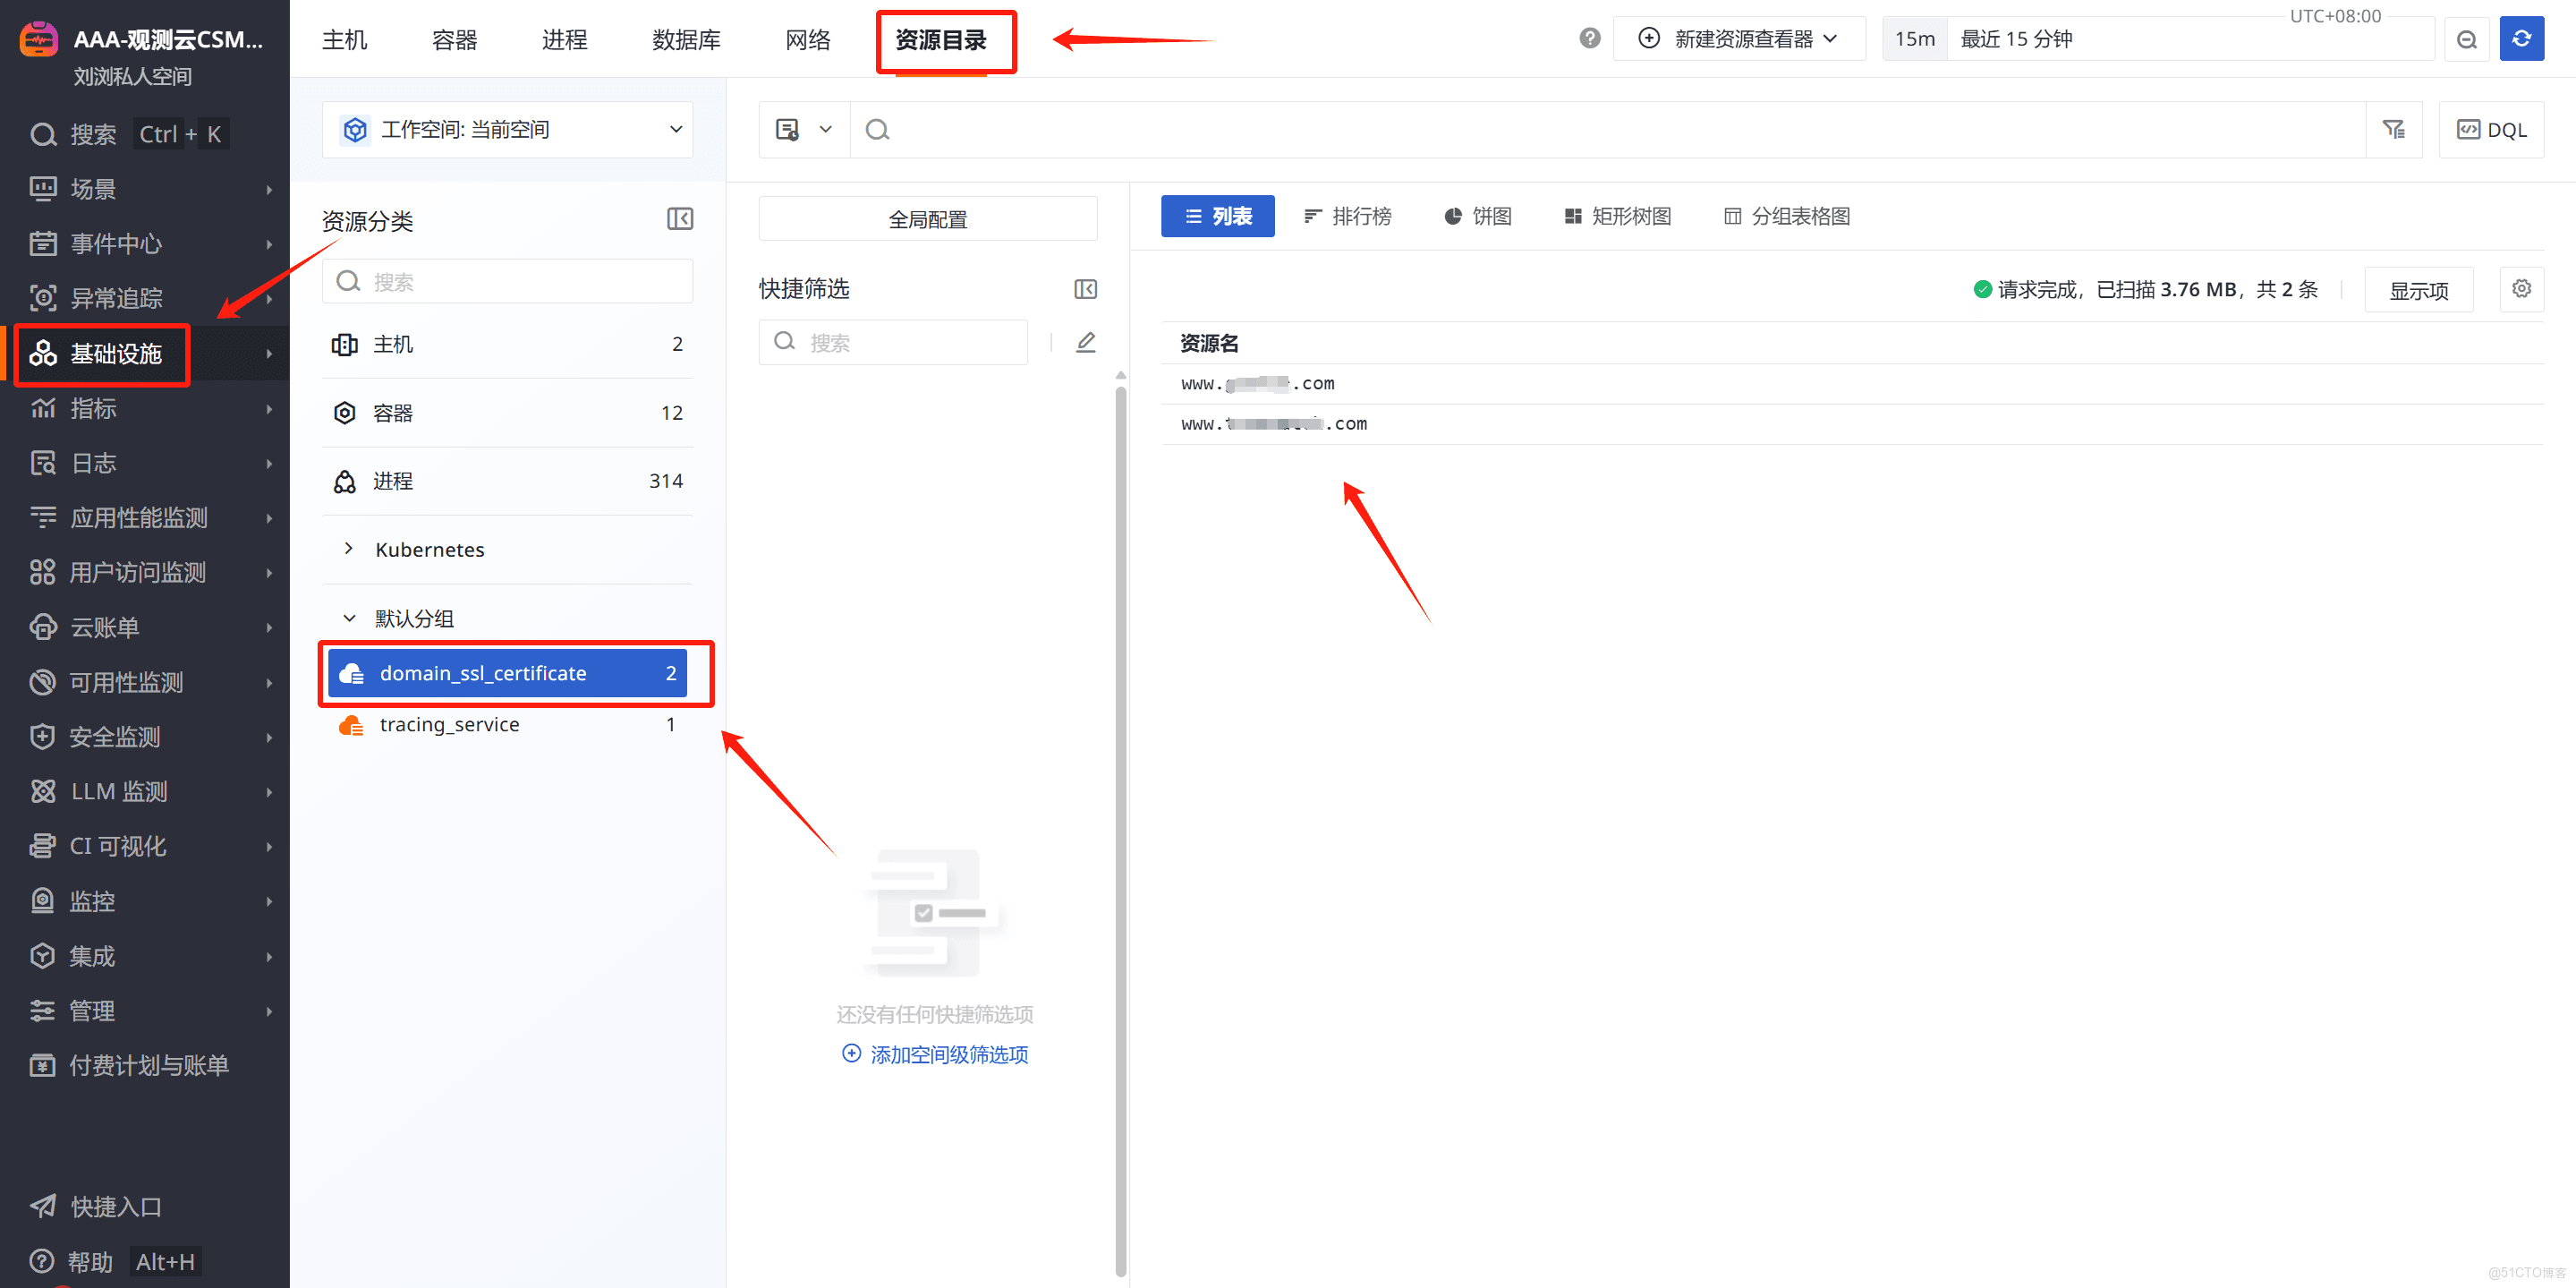Image resolution: width=2576 pixels, height=1288 pixels.
Task: Switch to the 容器 tab
Action: pyautogui.click(x=454, y=40)
